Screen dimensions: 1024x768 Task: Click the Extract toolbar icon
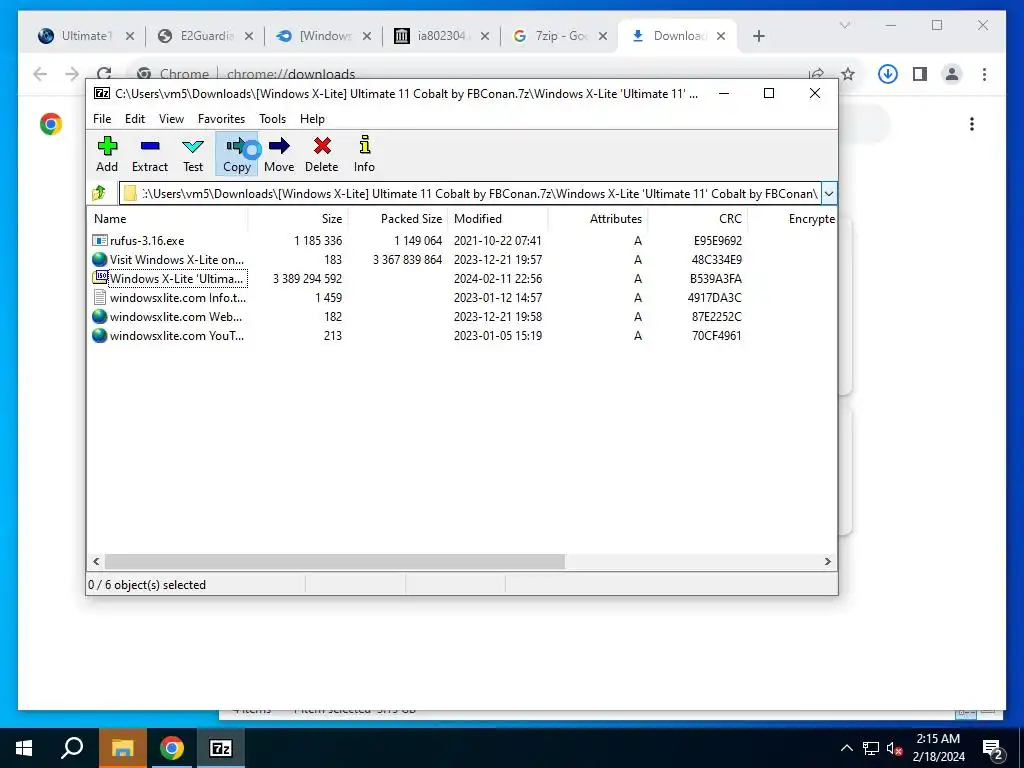coord(150,154)
